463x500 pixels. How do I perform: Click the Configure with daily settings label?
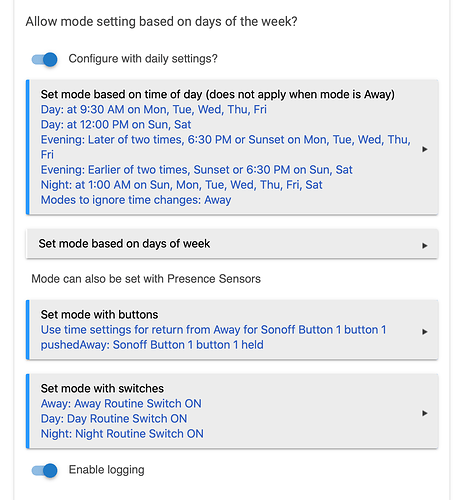(x=143, y=59)
